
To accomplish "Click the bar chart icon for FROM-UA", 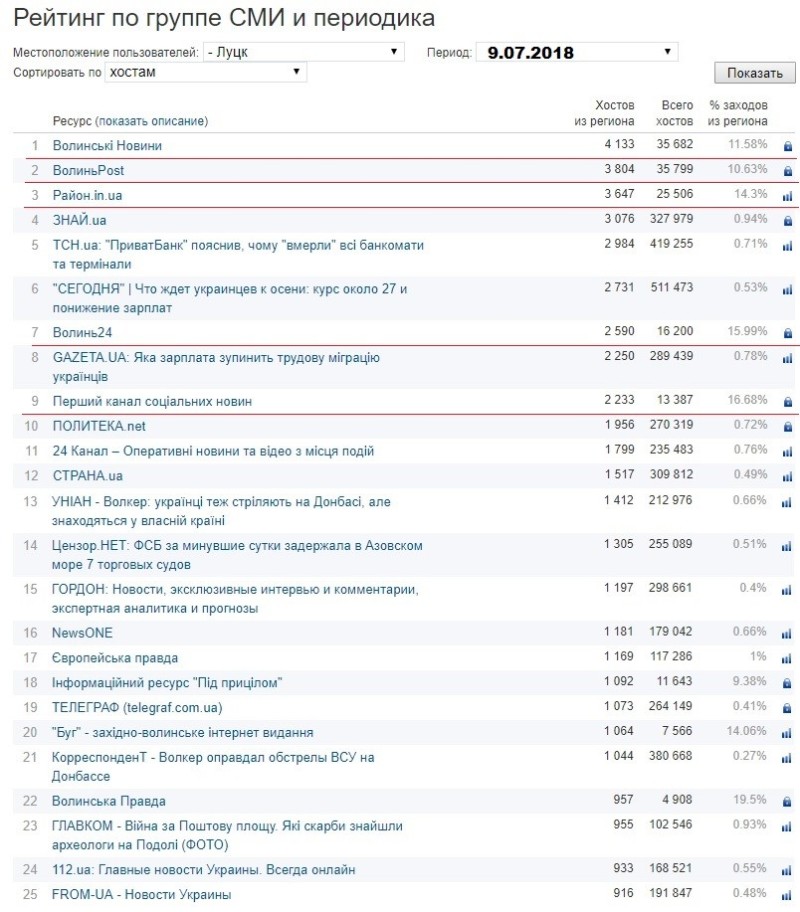I will coord(787,895).
